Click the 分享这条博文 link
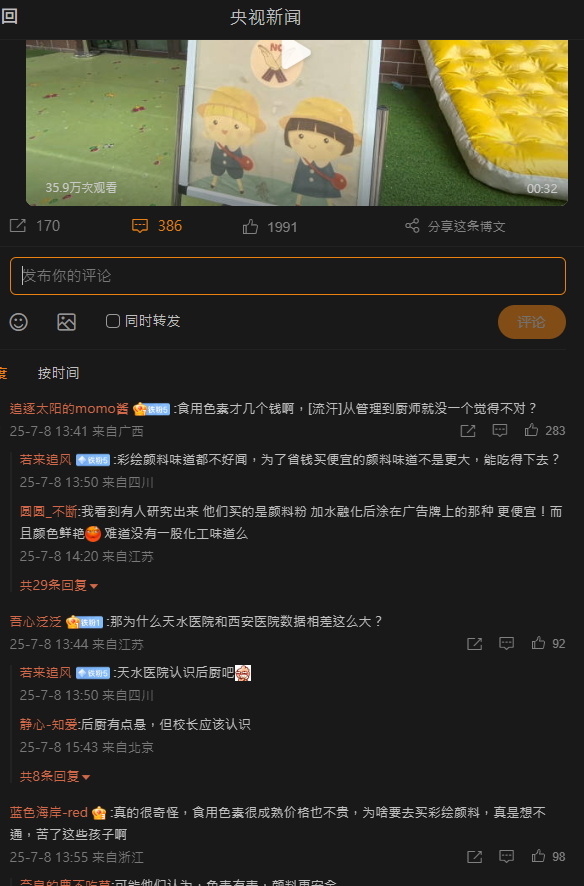The height and width of the screenshot is (886, 584). (467, 227)
